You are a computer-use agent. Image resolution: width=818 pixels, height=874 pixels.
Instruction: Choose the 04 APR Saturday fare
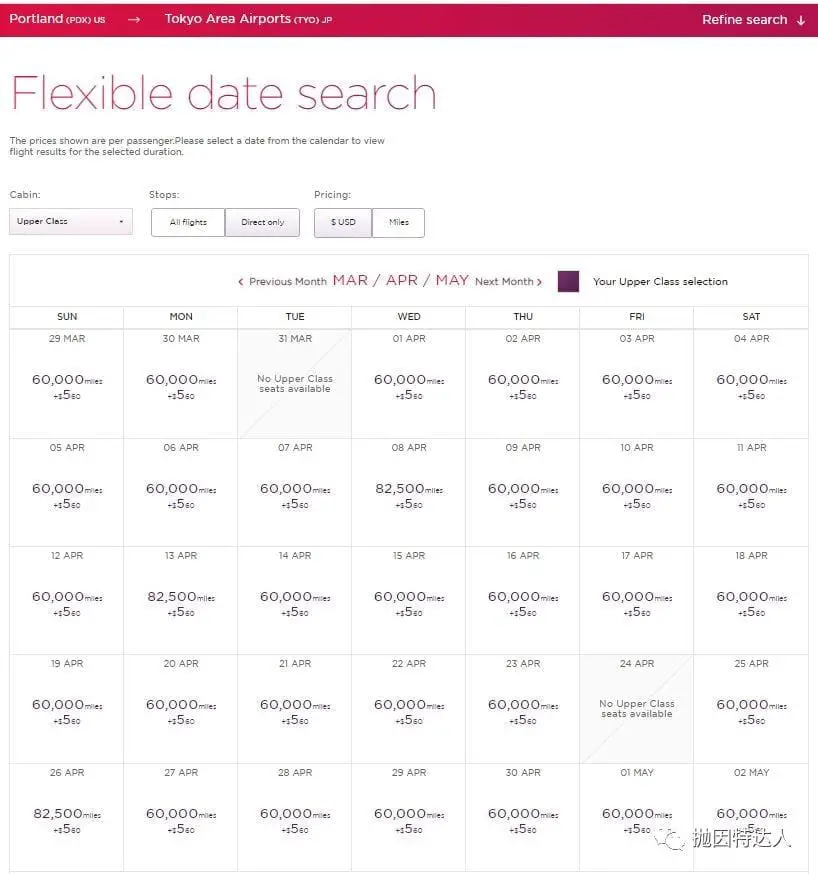pyautogui.click(x=751, y=383)
